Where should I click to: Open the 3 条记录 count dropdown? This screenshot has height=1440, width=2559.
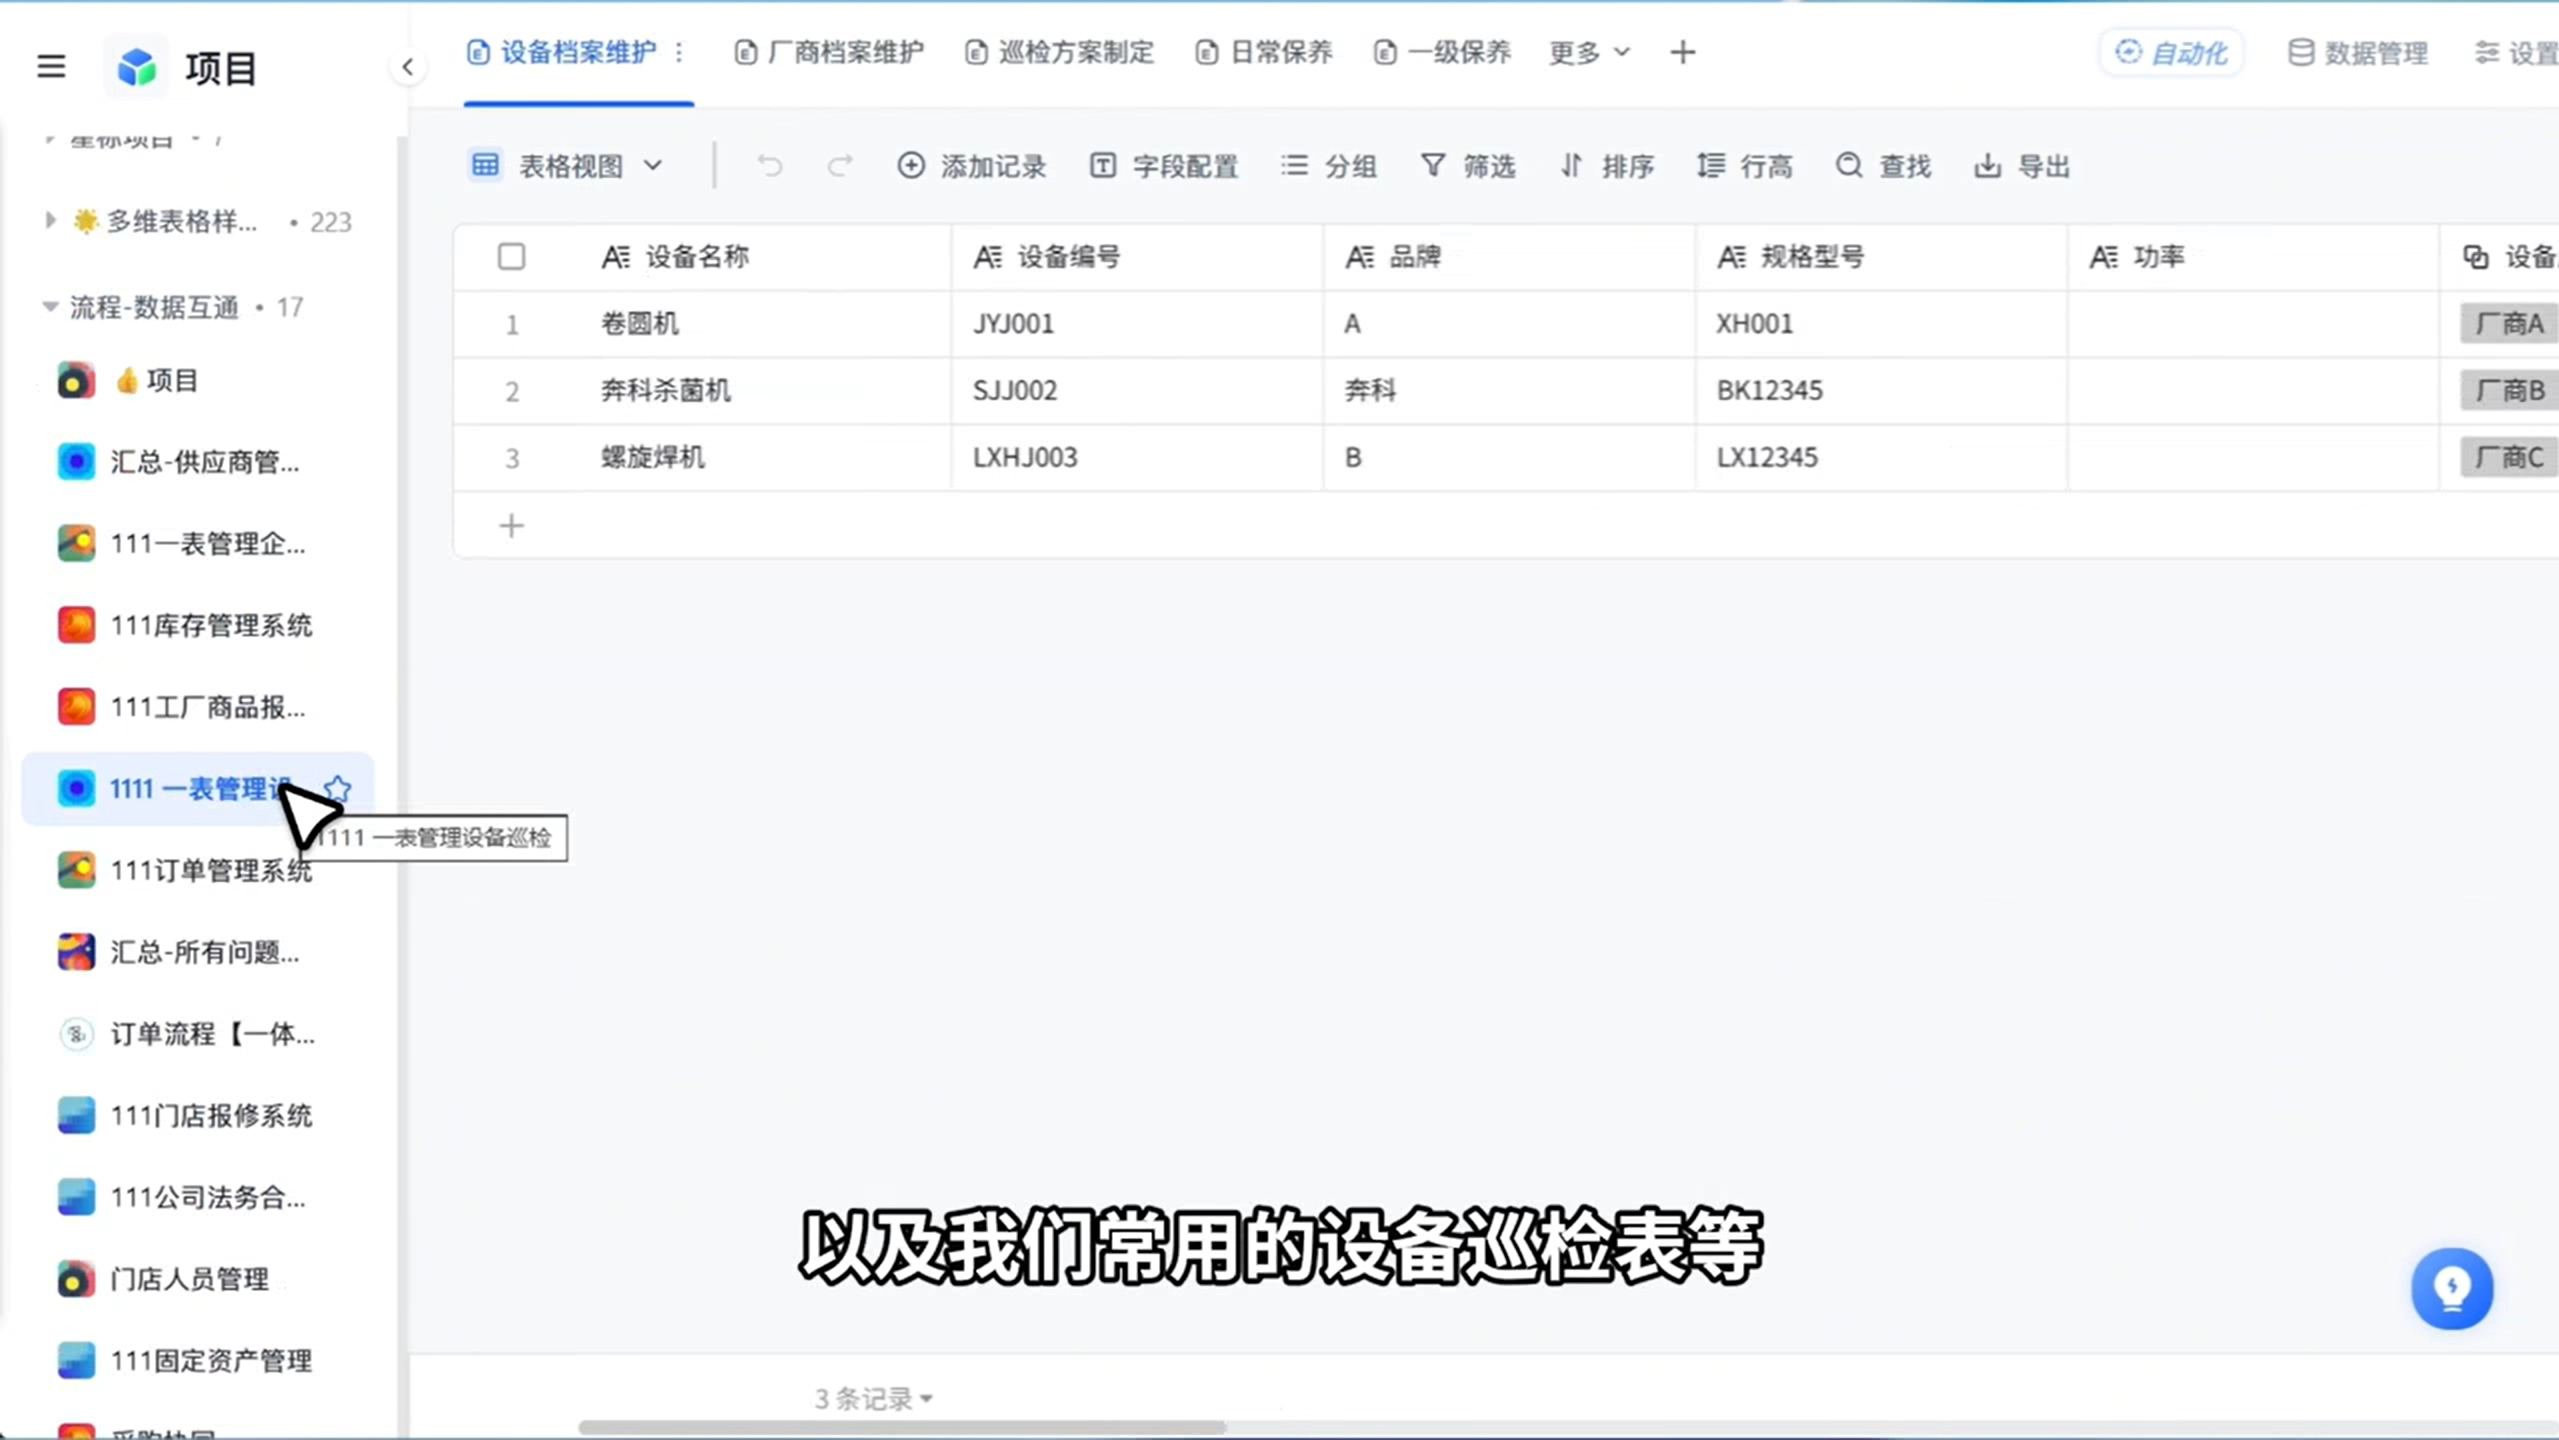(873, 1398)
